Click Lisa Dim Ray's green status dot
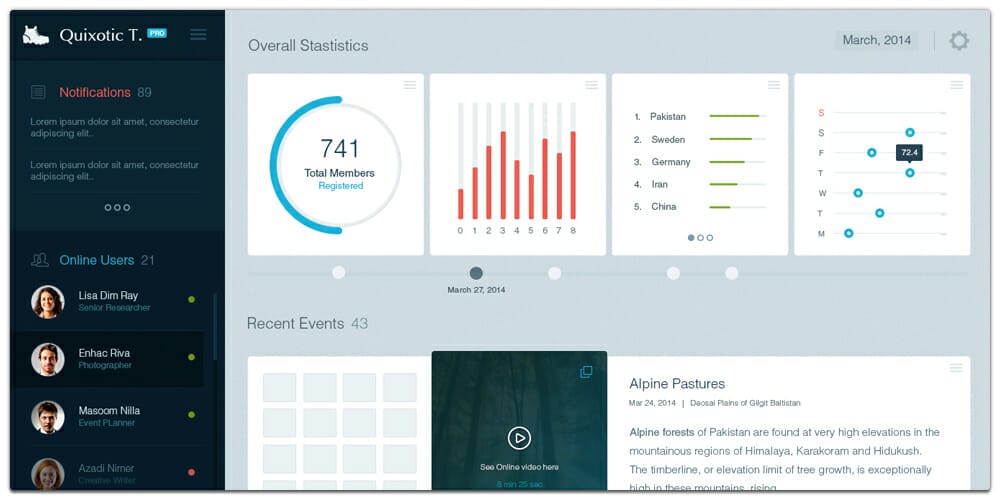1000x500 pixels. (x=191, y=299)
